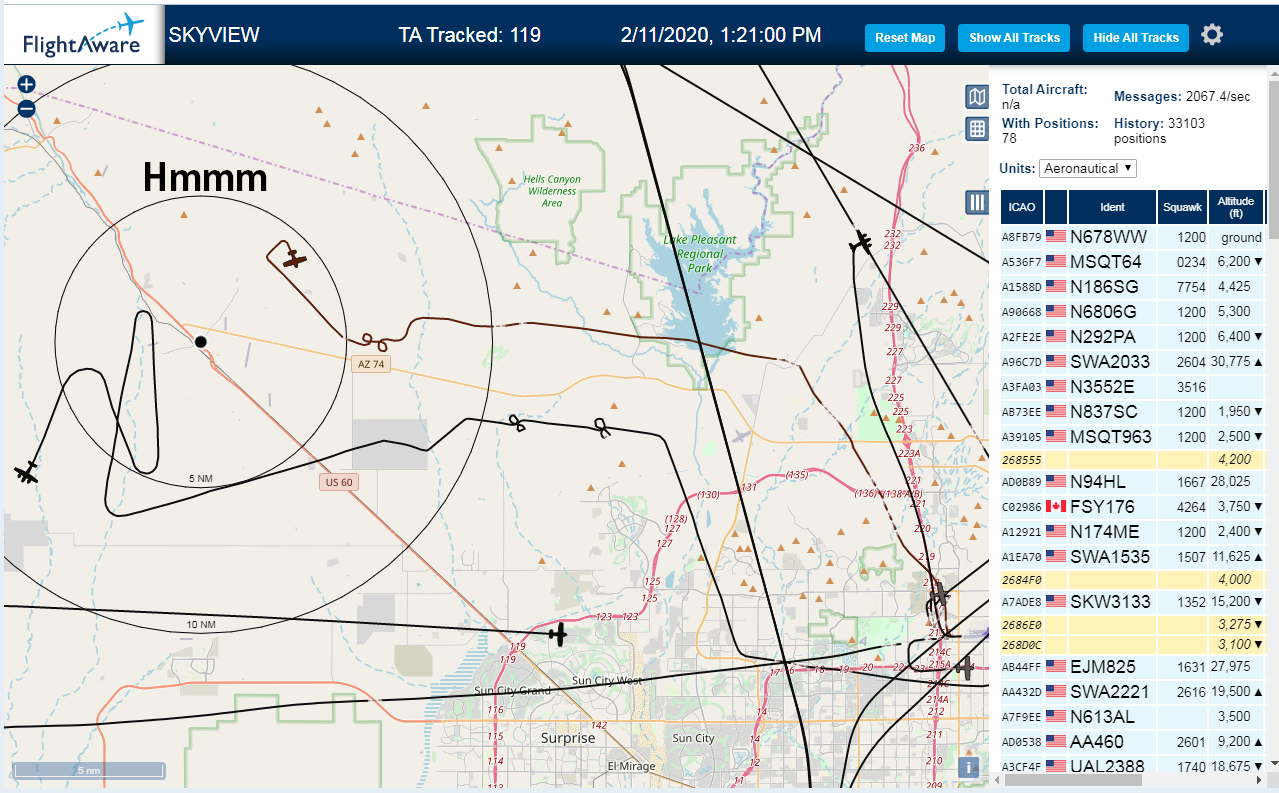This screenshot has height=793, width=1279.
Task: Select the SWA2033 aircraft row
Action: point(1133,362)
